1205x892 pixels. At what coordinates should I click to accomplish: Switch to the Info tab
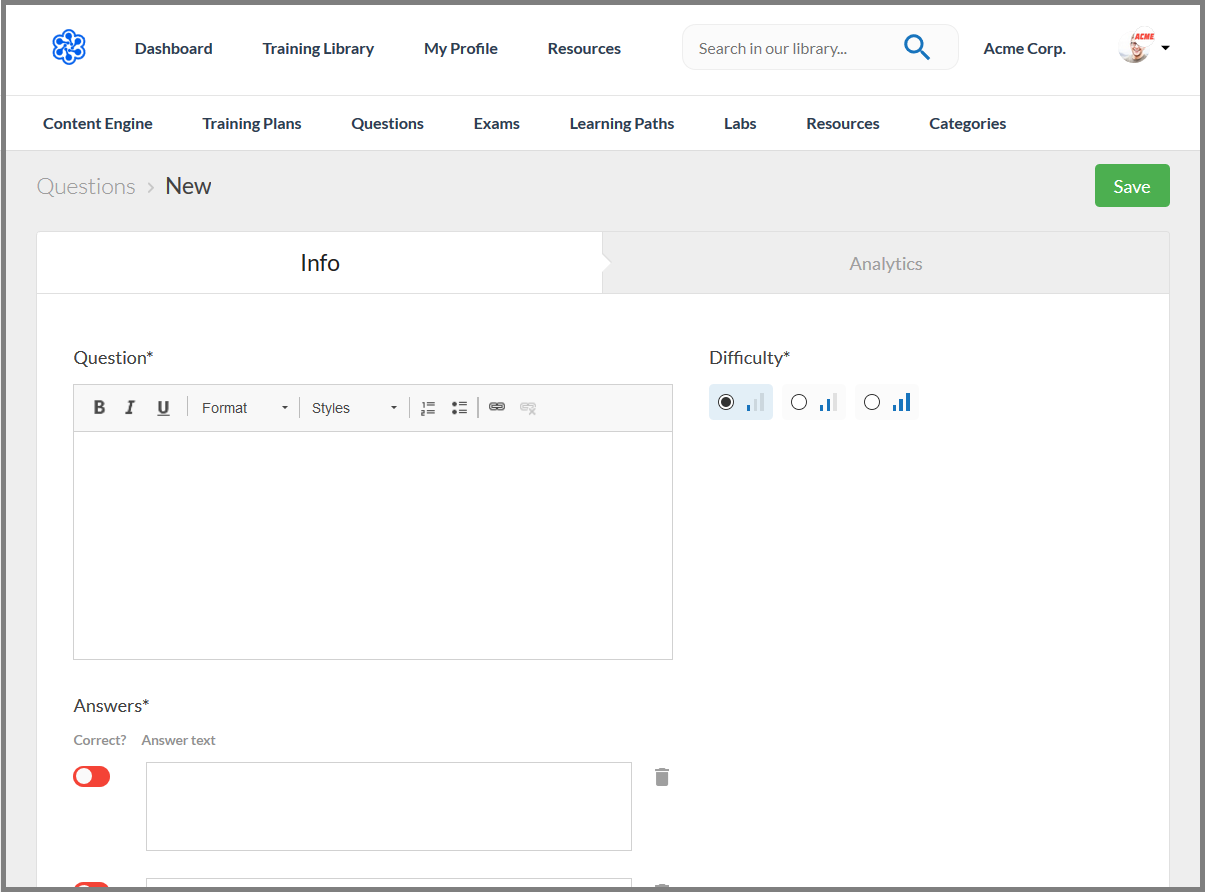point(320,263)
